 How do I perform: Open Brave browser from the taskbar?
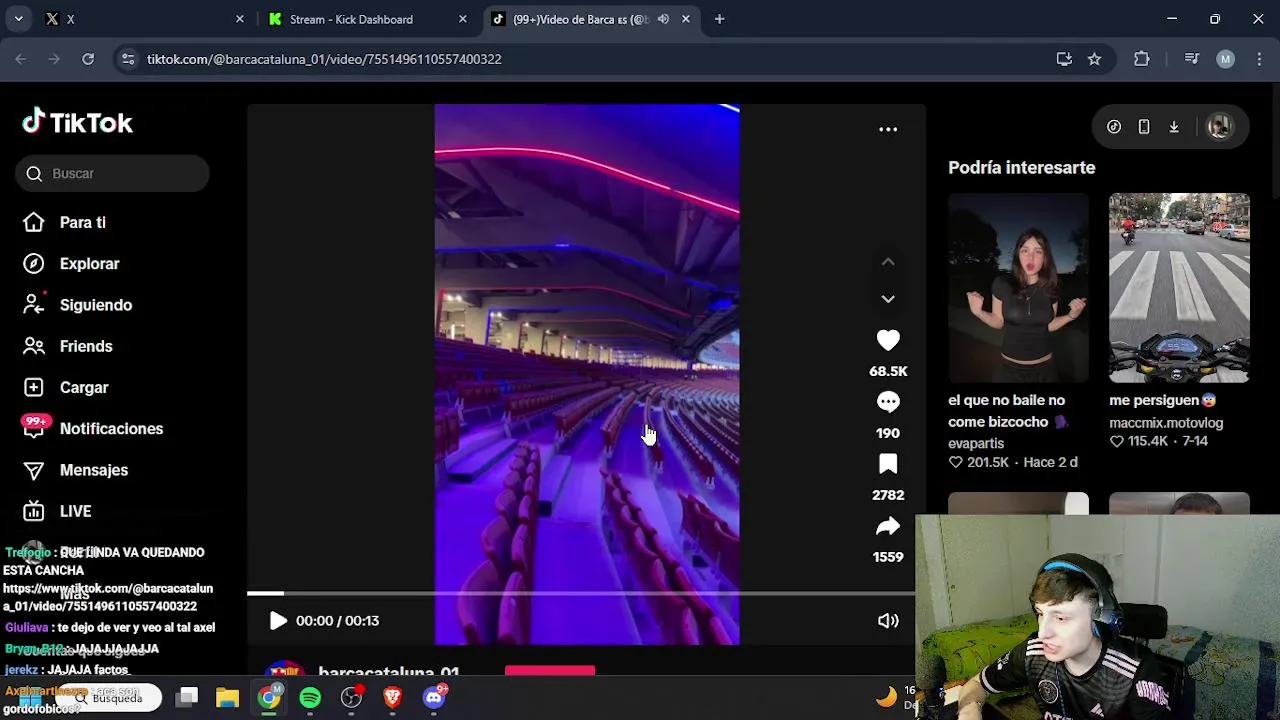392,698
